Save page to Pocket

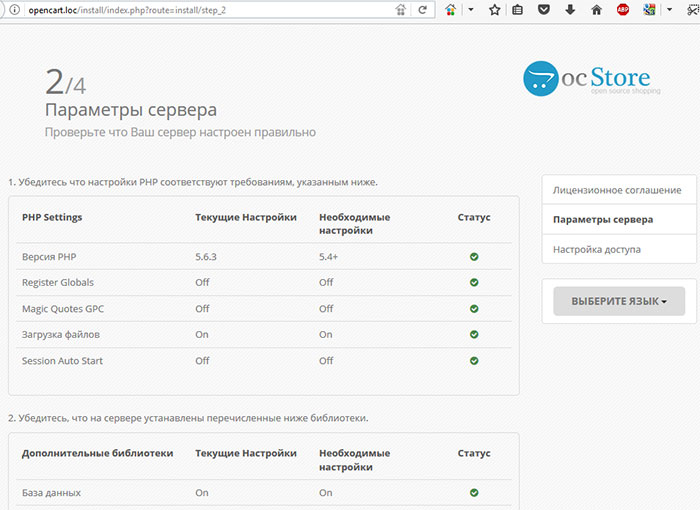click(544, 10)
